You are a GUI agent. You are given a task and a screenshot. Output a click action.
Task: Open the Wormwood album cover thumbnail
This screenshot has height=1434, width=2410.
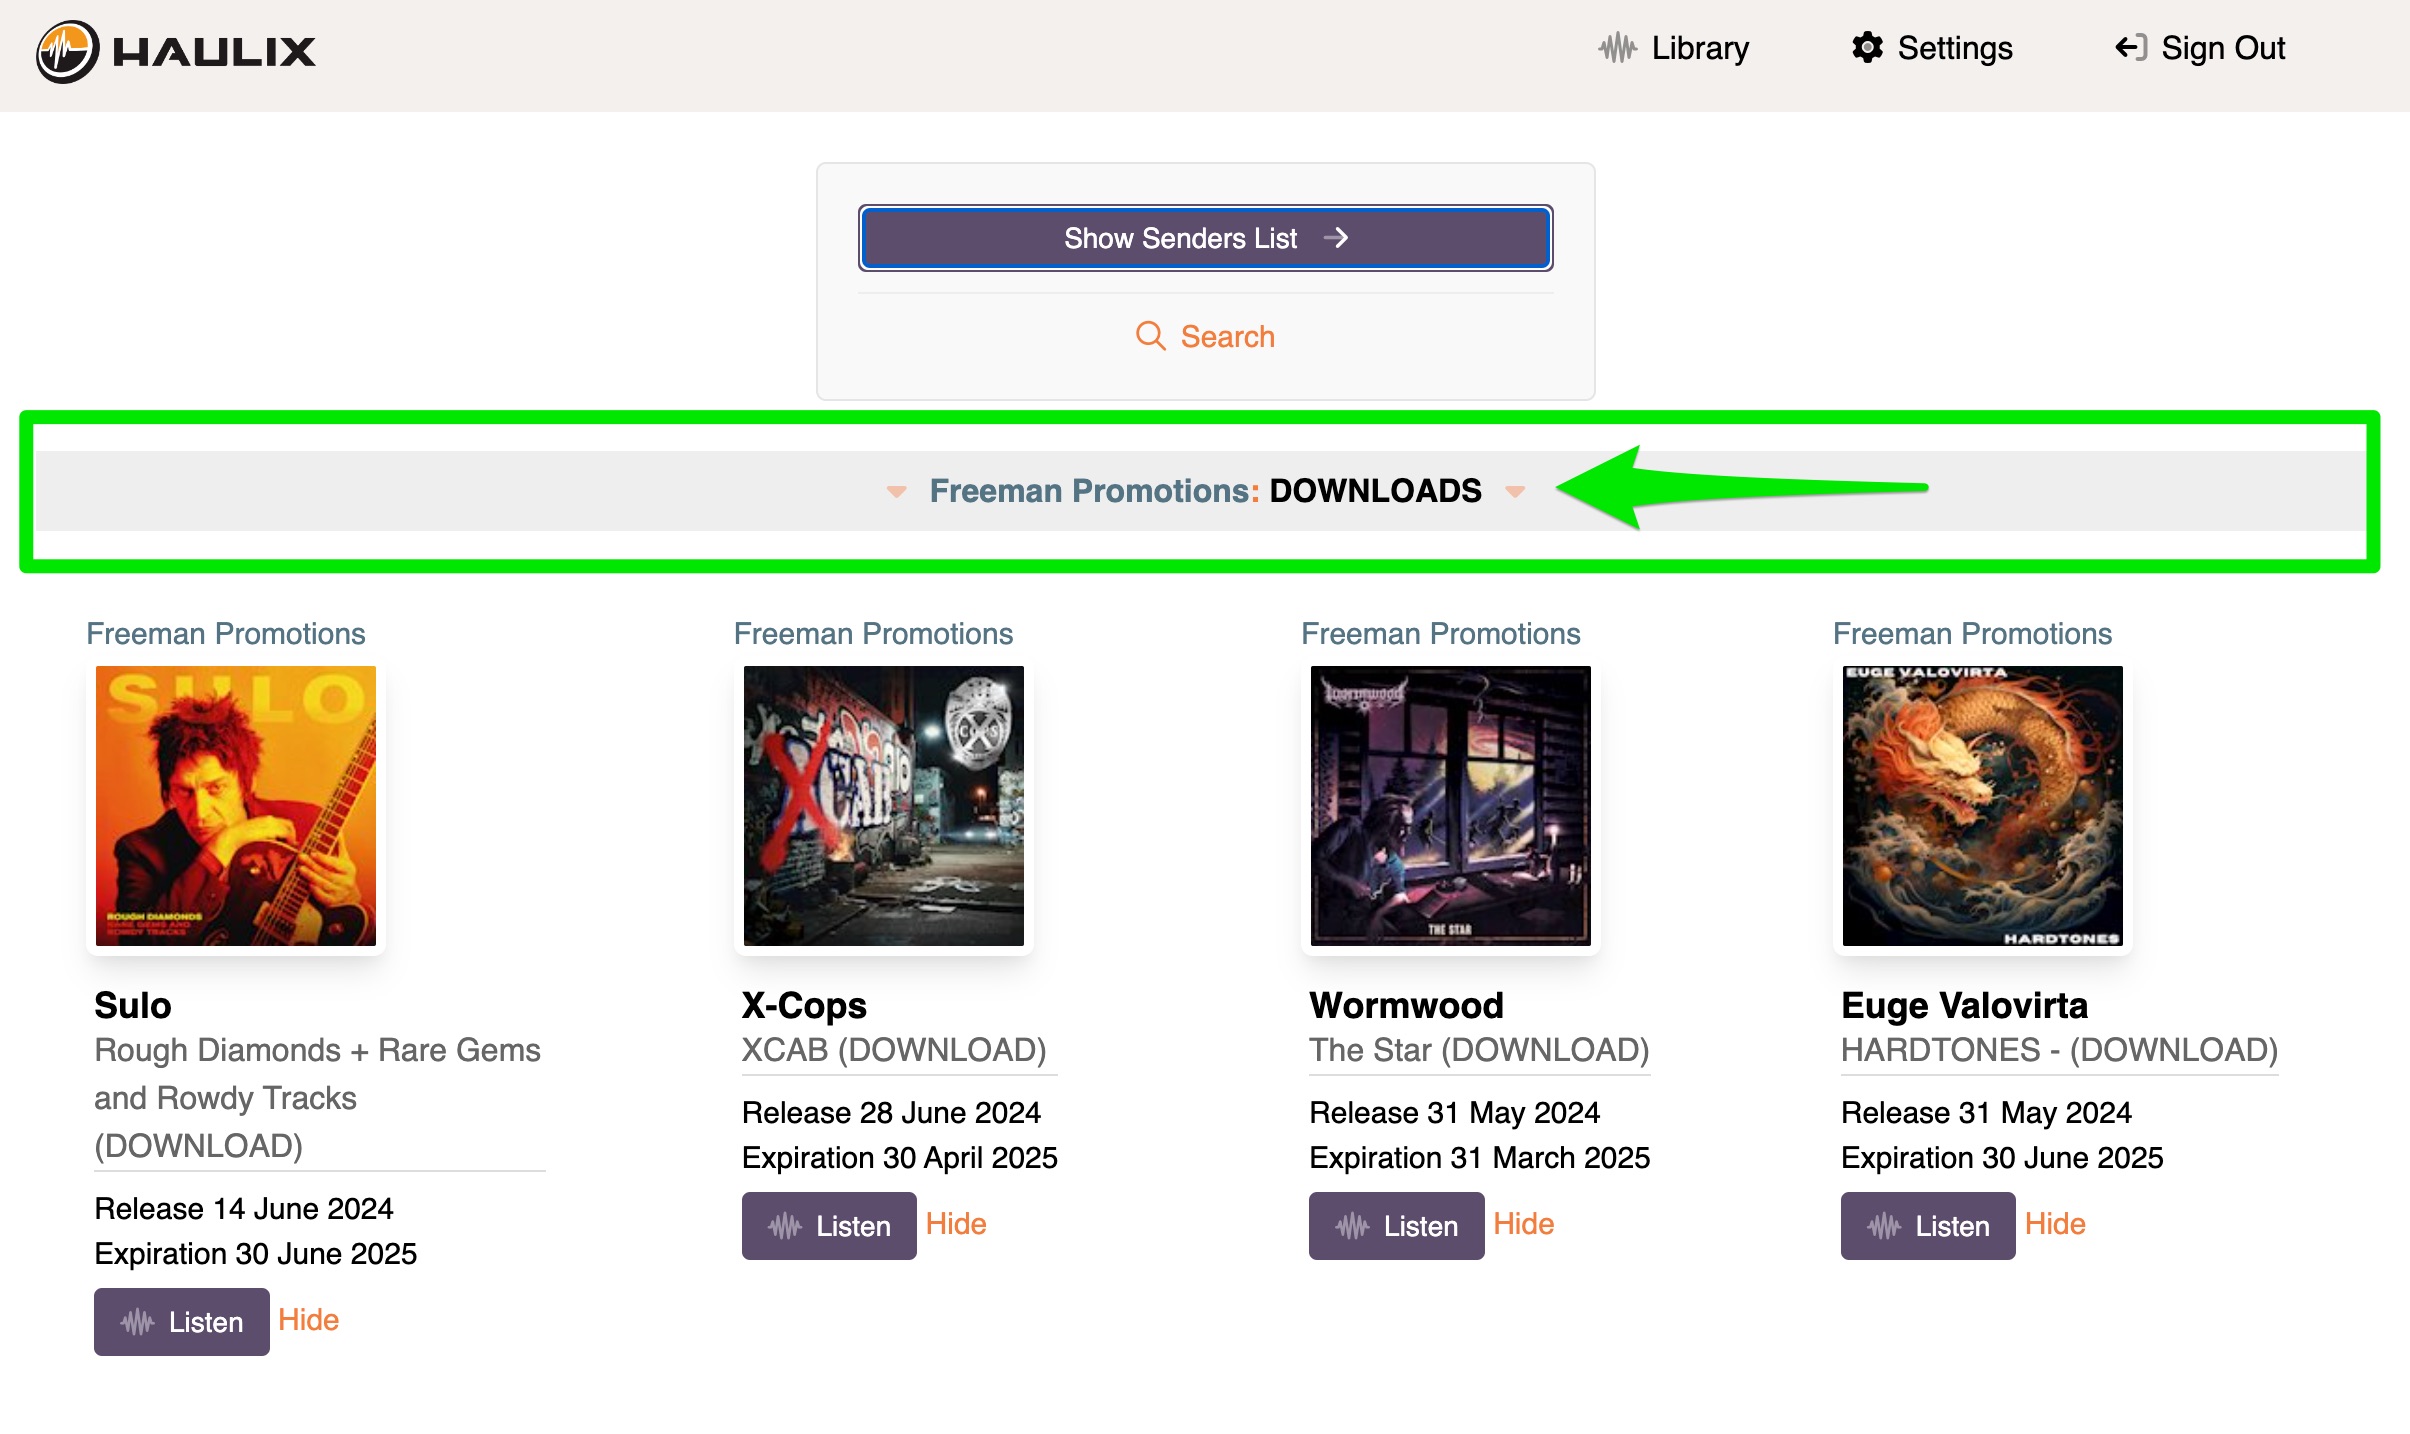click(x=1450, y=806)
